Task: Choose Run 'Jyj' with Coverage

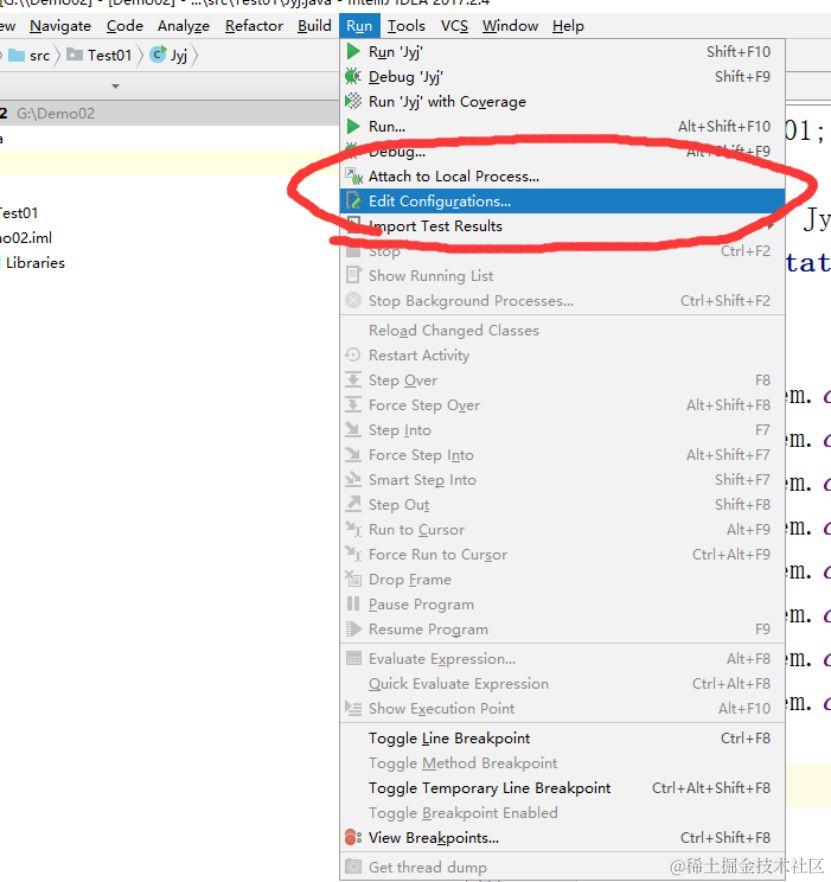Action: click(562, 101)
